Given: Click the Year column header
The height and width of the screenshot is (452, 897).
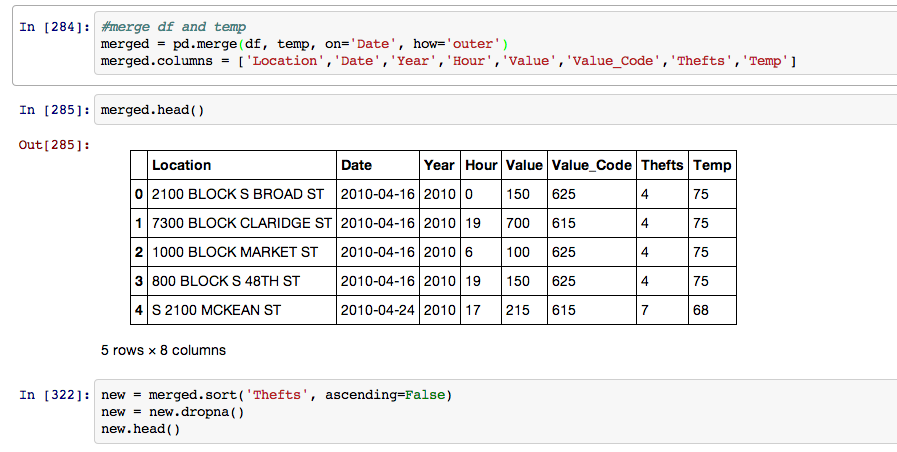Looking at the screenshot, I should coord(439,165).
